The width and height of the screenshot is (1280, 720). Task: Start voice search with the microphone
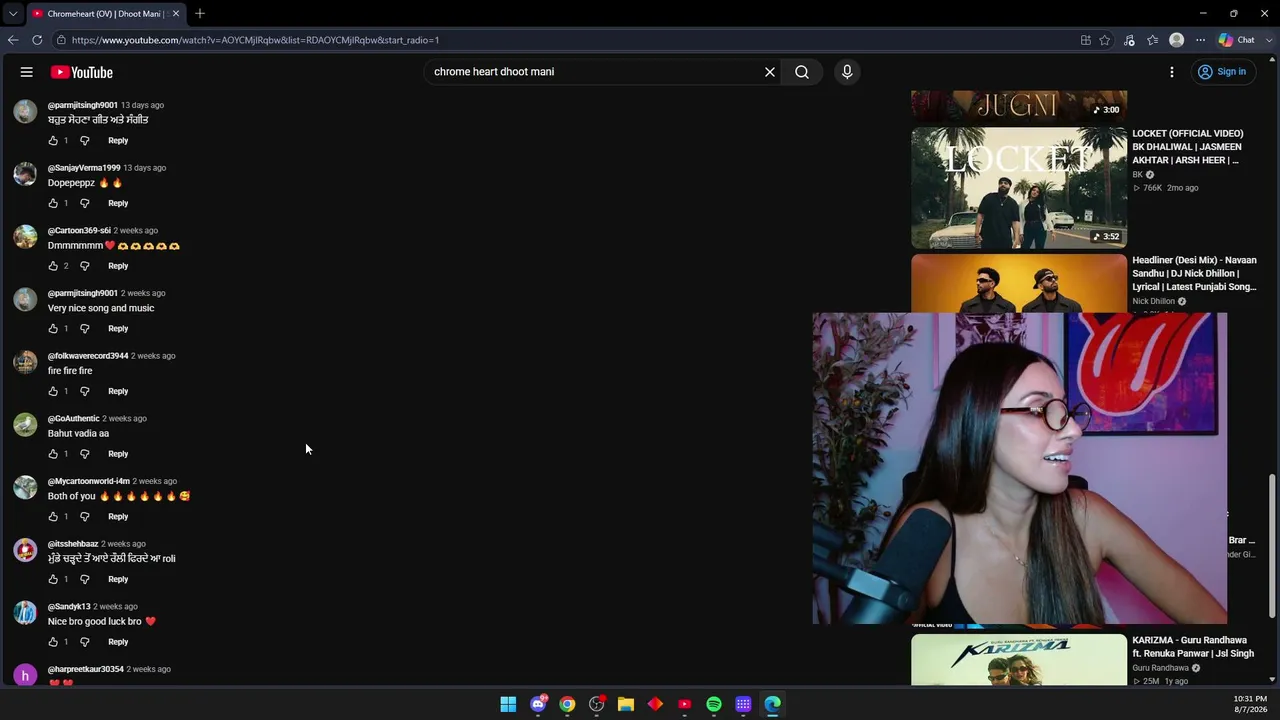(847, 72)
